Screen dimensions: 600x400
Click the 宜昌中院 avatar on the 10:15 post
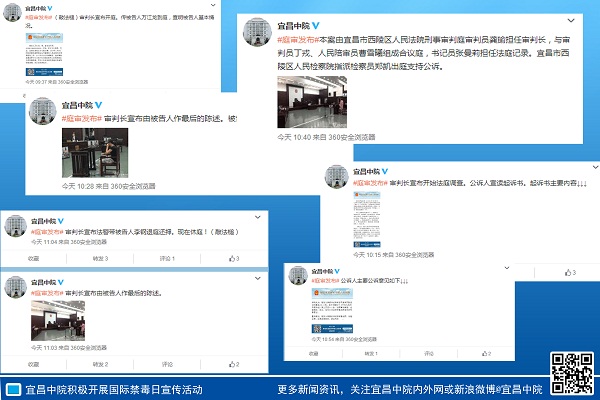tap(336, 178)
